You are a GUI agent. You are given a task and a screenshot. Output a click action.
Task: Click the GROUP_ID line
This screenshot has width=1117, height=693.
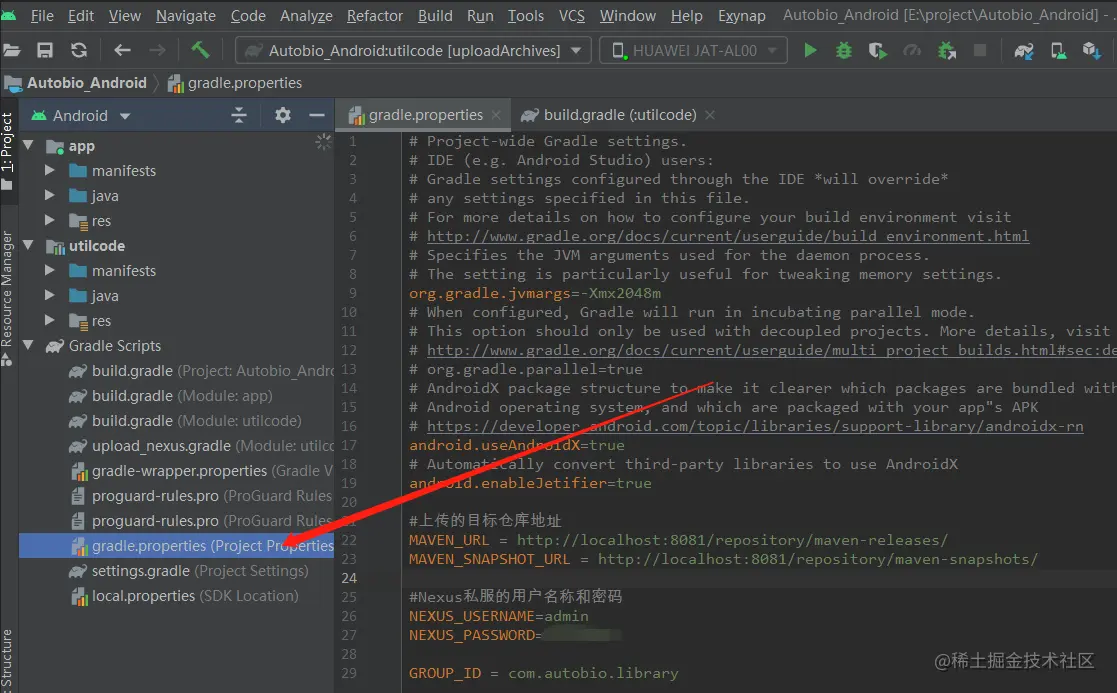tap(544, 672)
